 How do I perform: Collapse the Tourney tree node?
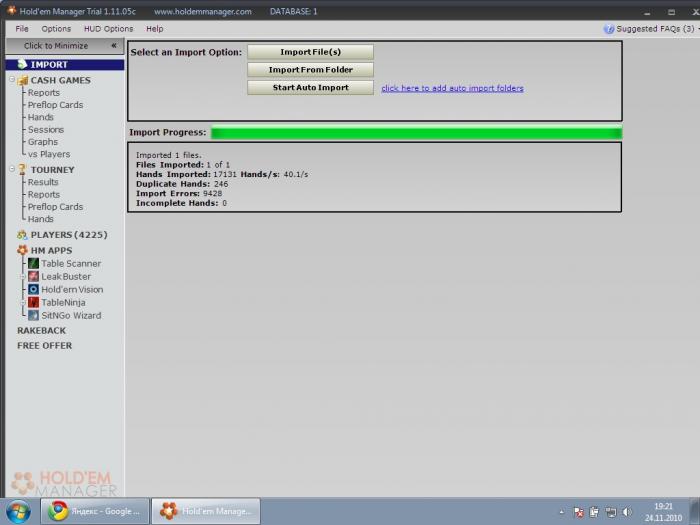pos(12,169)
